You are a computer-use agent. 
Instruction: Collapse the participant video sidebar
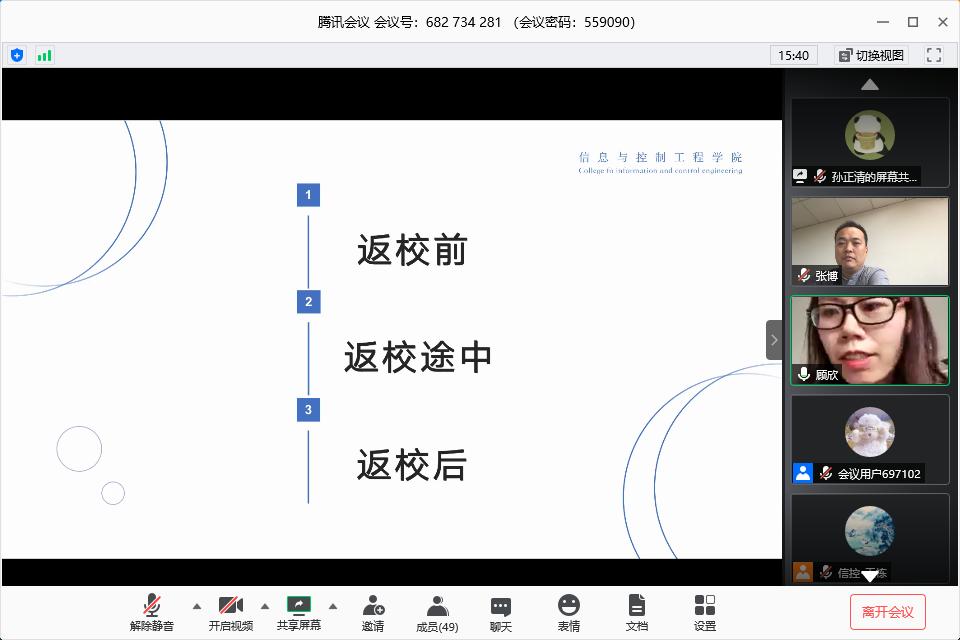click(774, 340)
